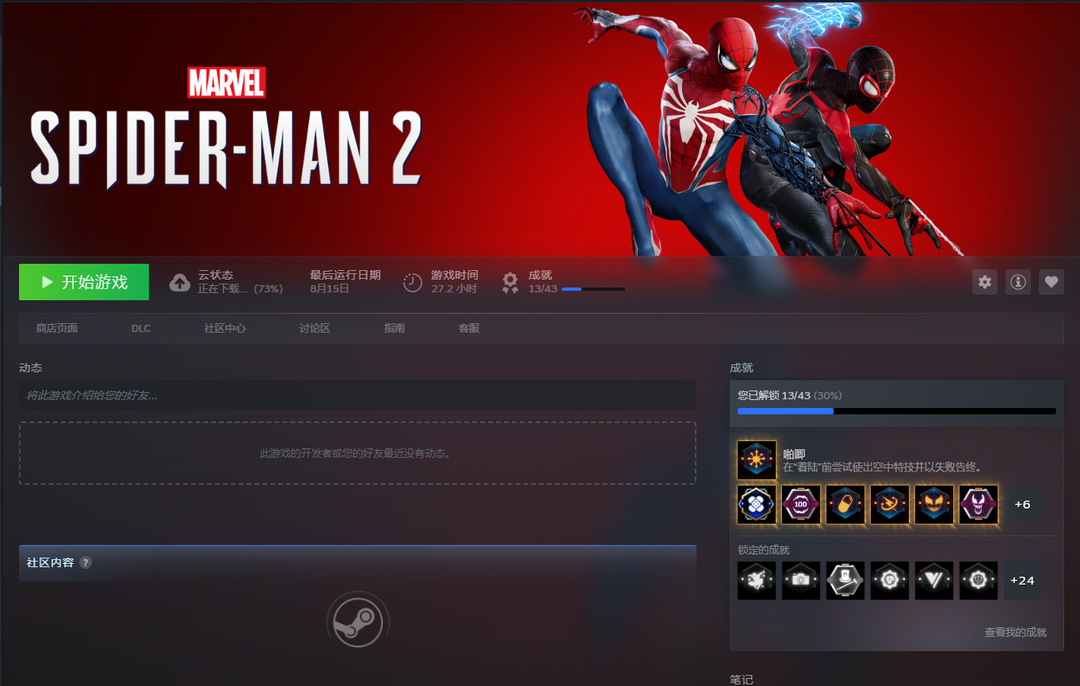This screenshot has height=686, width=1080.
Task: Select the lightning swirl achievement badge
Action: coord(889,504)
